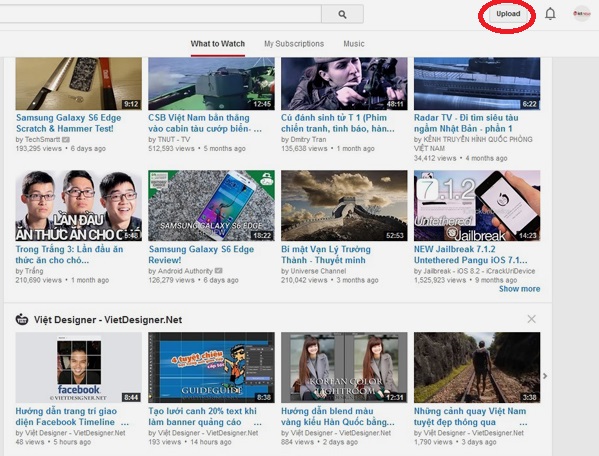Visit the TNUT - TV channel link
The width and height of the screenshot is (599, 456).
[173, 139]
